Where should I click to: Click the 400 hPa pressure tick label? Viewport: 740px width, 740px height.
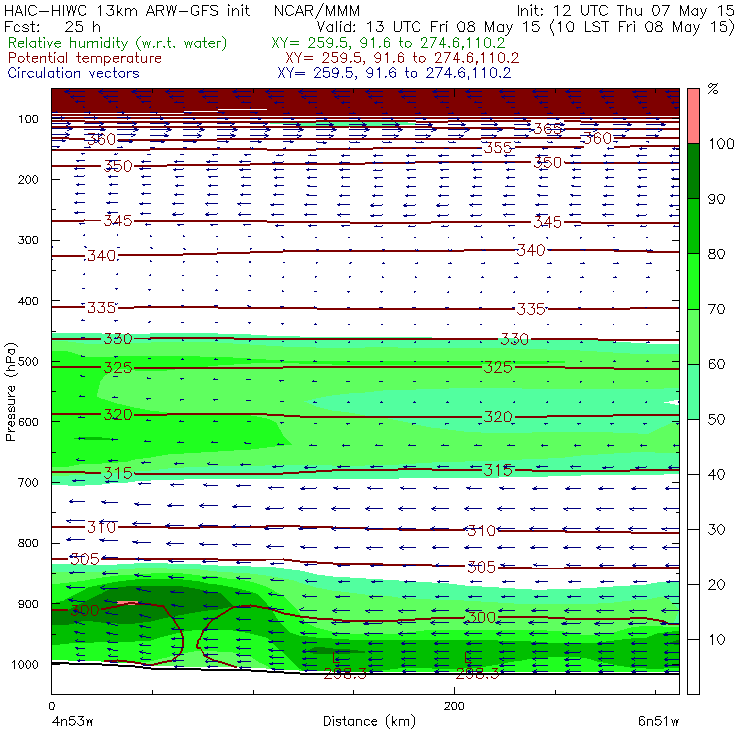(28, 301)
